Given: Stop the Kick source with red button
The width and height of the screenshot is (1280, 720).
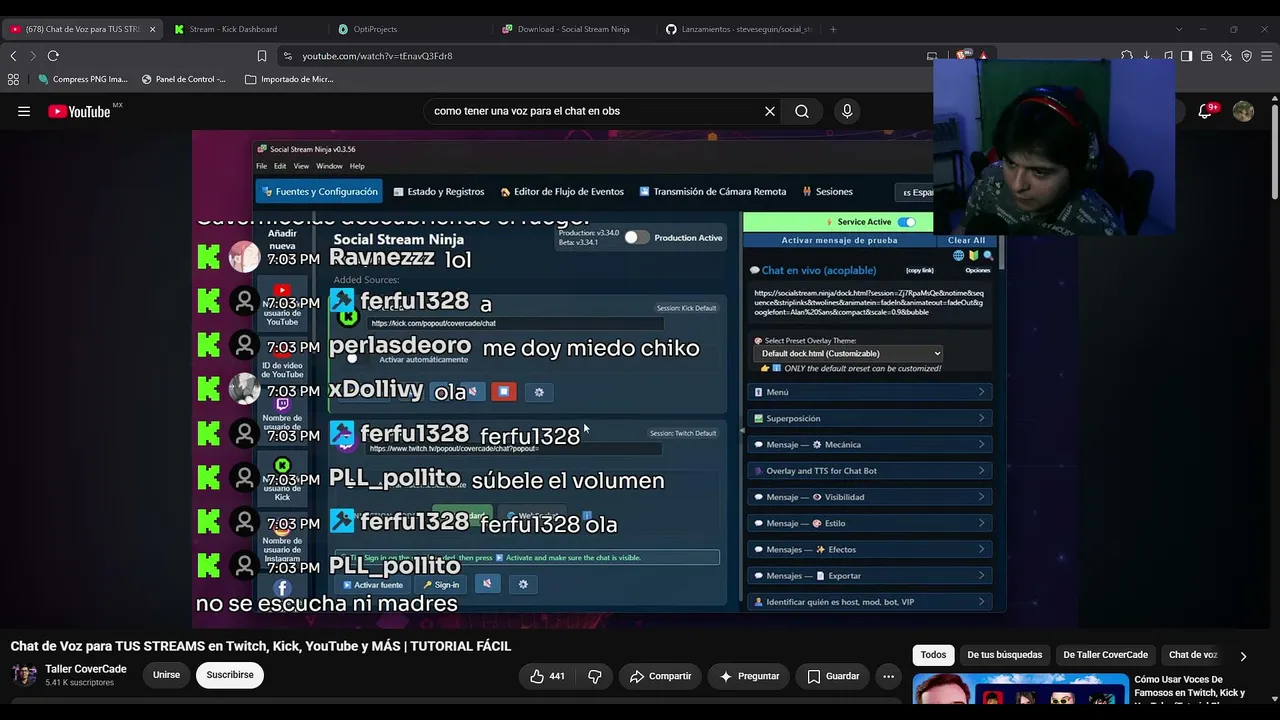Looking at the screenshot, I should pyautogui.click(x=504, y=392).
